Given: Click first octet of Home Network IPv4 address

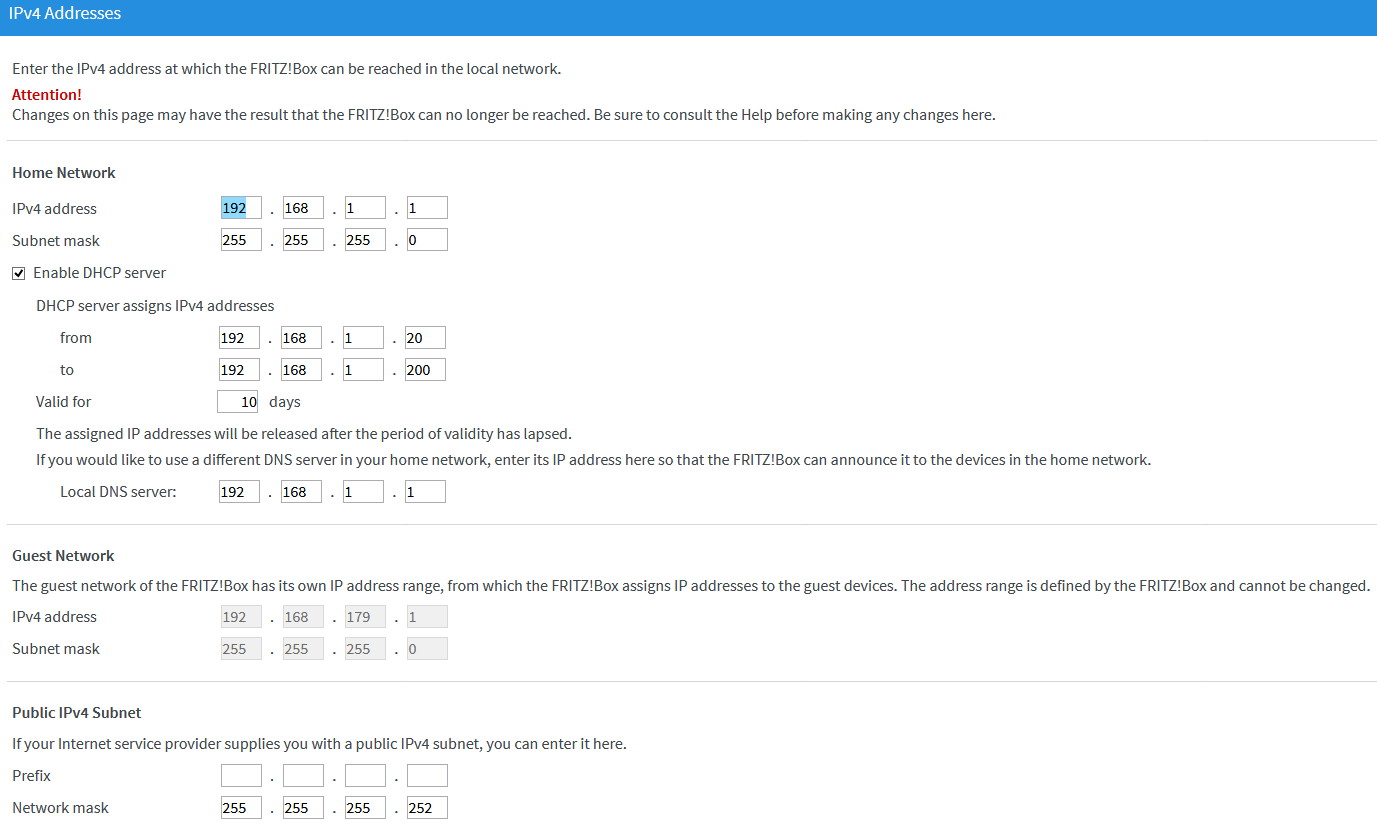Looking at the screenshot, I should pos(241,208).
